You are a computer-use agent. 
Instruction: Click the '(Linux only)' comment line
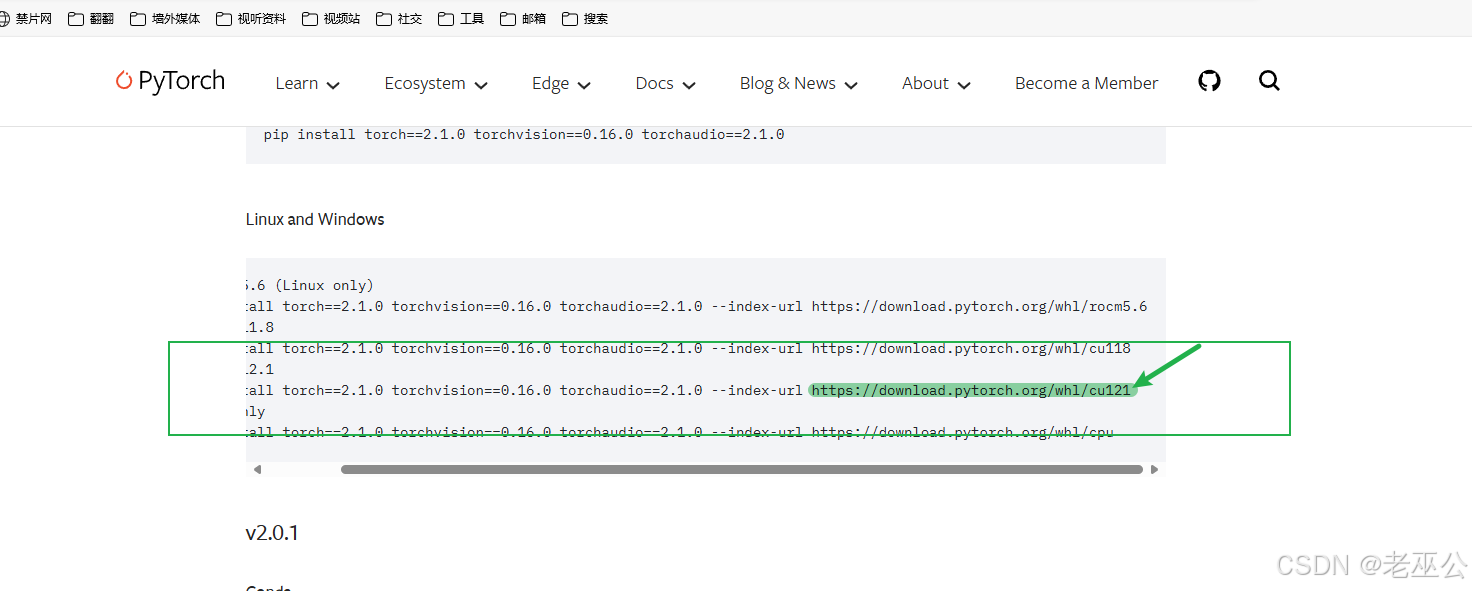click(309, 285)
